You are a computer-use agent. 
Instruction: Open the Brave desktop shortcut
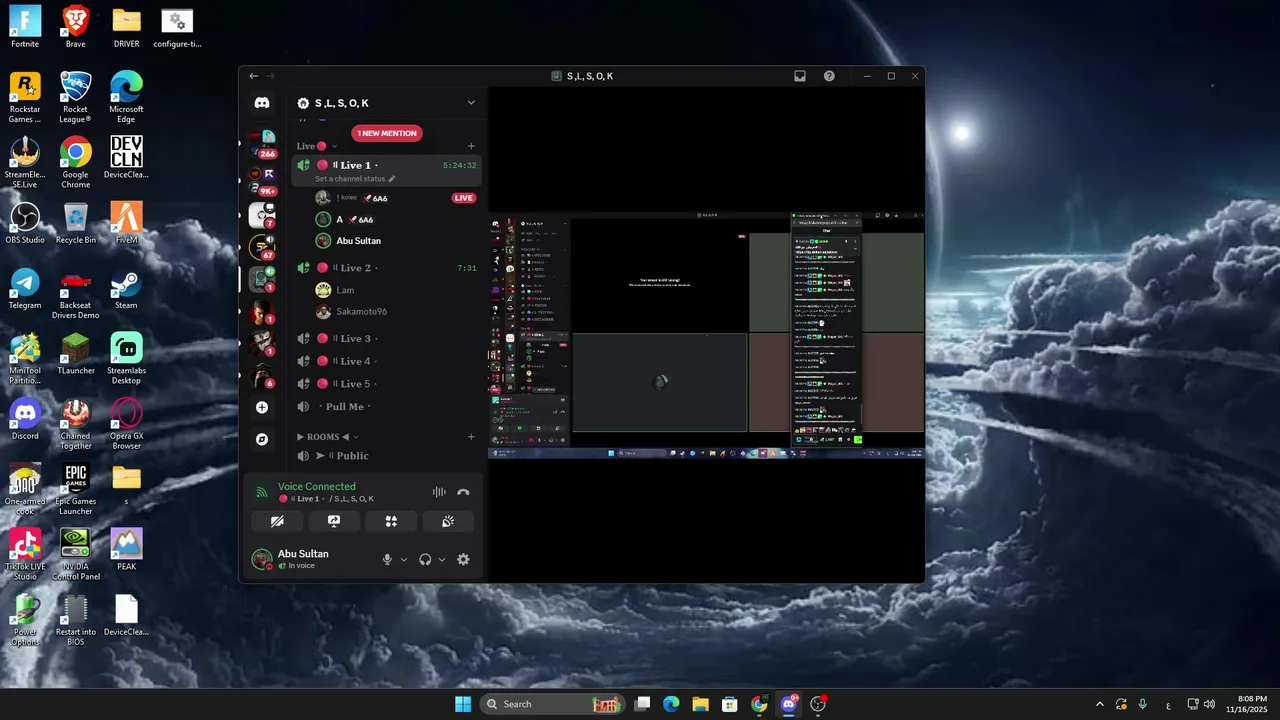pos(75,28)
